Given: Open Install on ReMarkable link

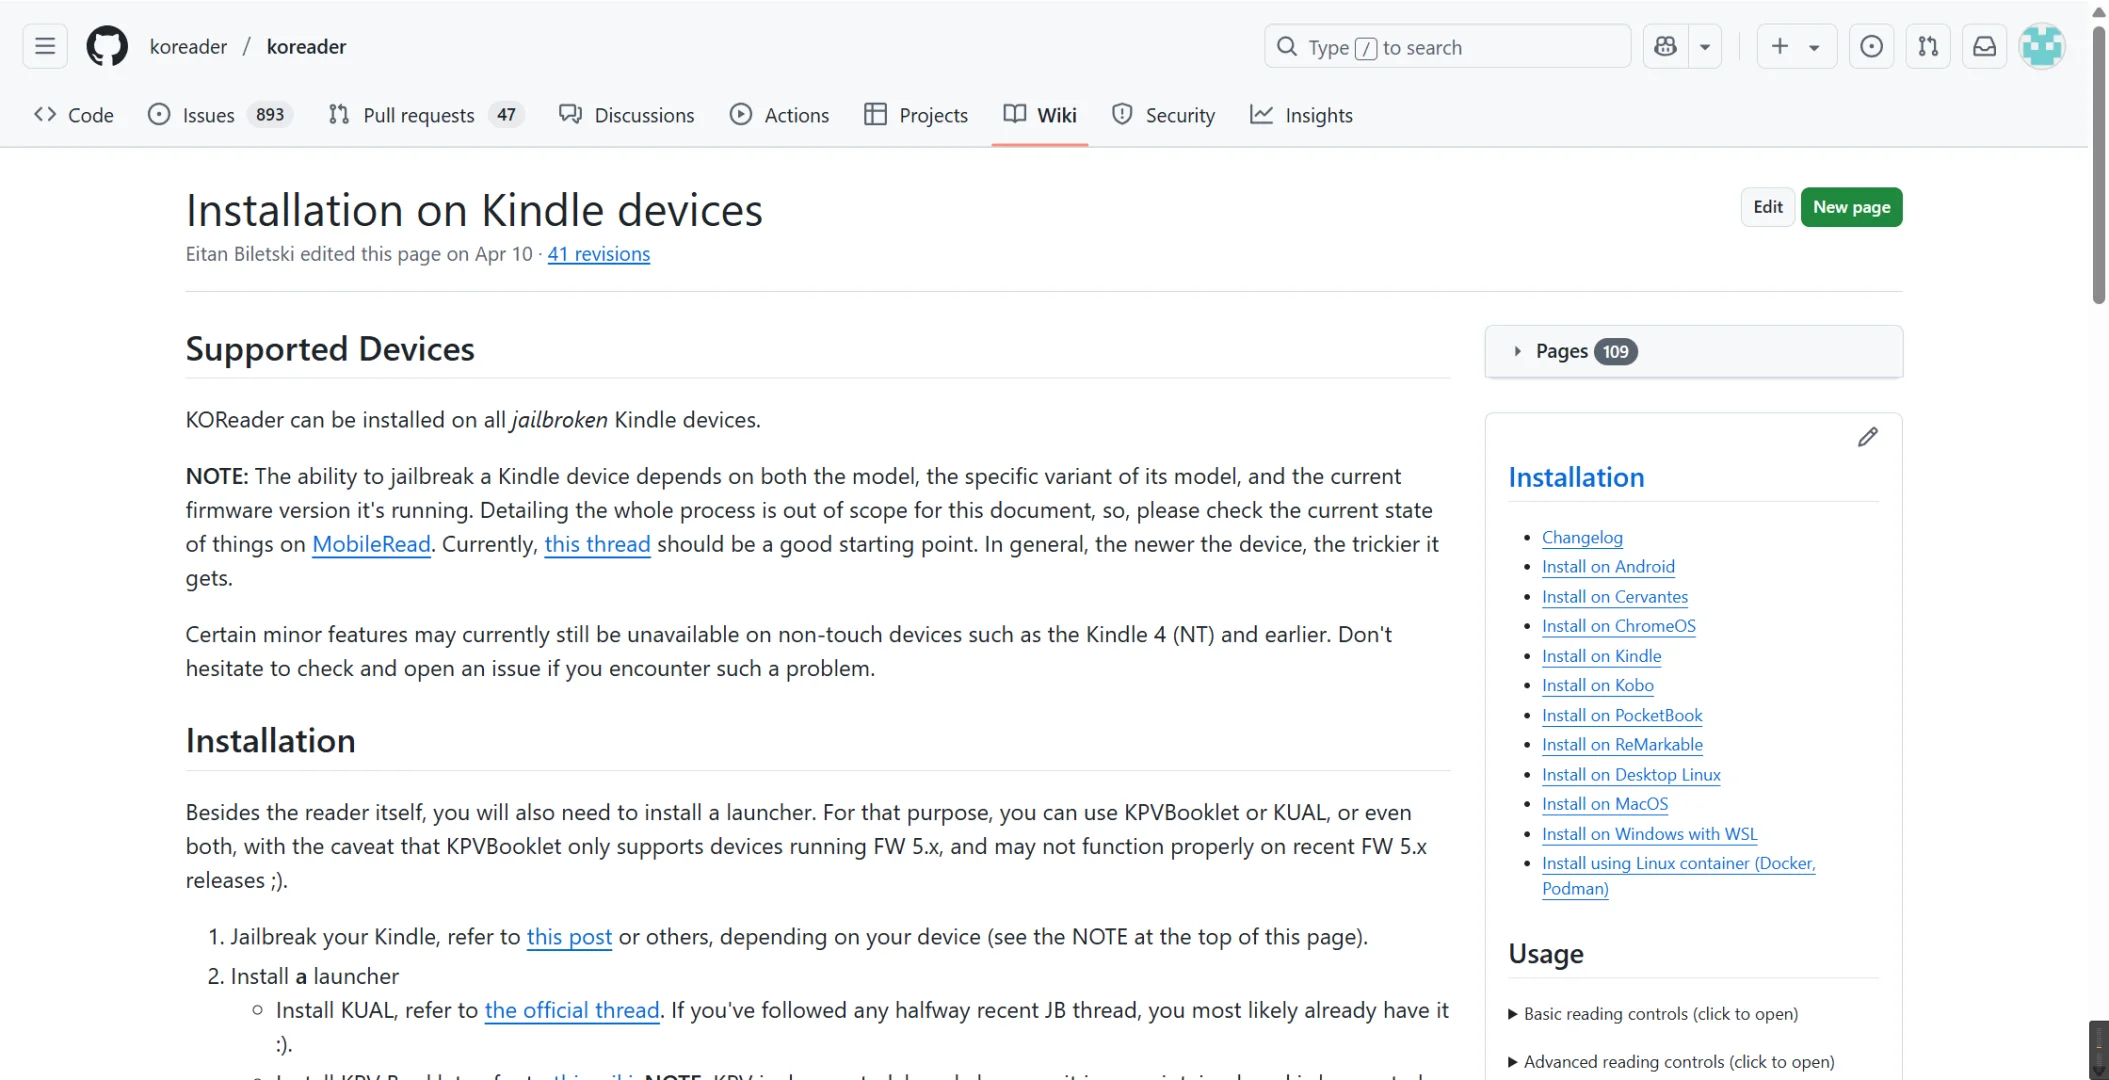Looking at the screenshot, I should (x=1622, y=744).
